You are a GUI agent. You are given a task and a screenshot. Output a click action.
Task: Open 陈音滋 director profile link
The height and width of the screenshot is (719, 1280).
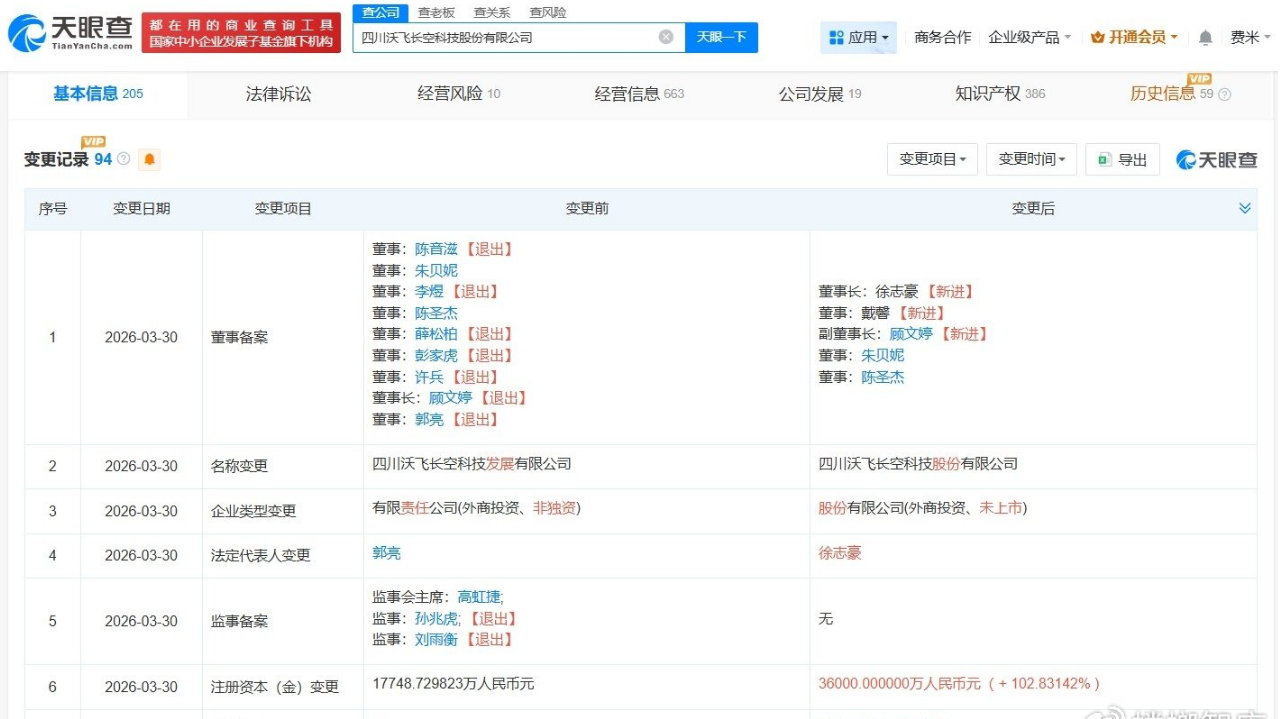pos(435,249)
